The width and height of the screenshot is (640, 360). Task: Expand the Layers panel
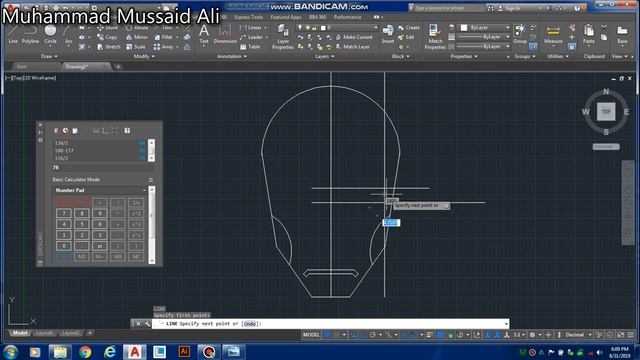pyautogui.click(x=324, y=56)
